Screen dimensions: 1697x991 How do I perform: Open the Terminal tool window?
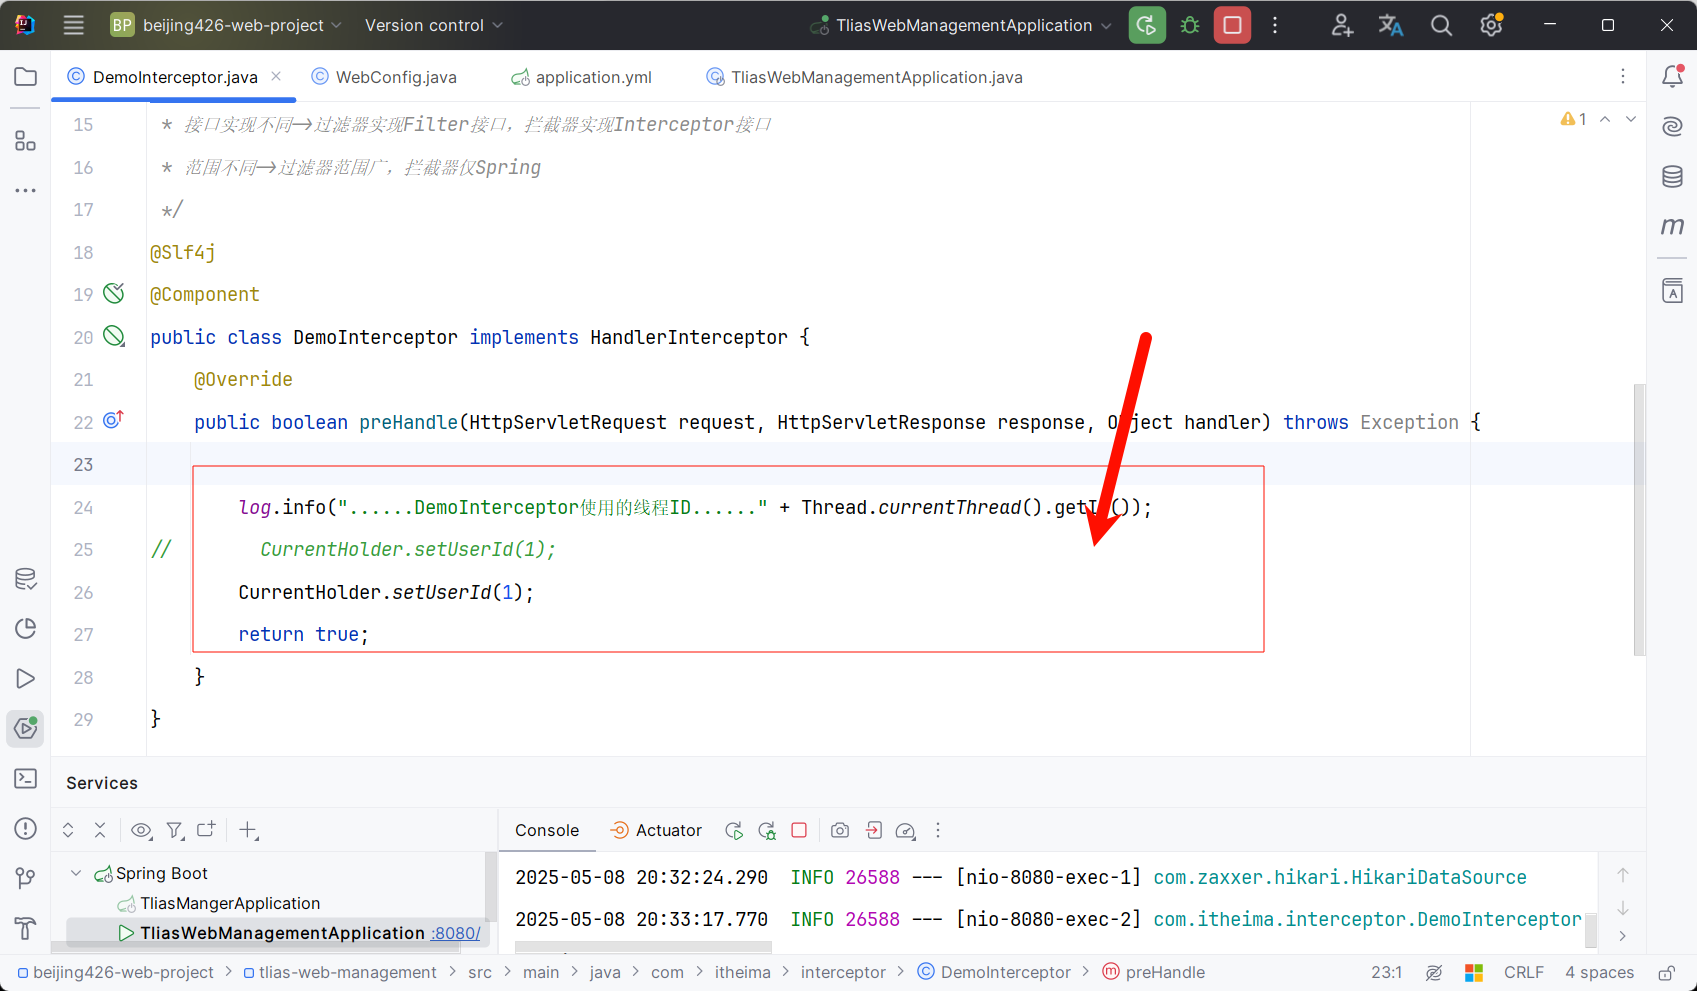[x=26, y=779]
